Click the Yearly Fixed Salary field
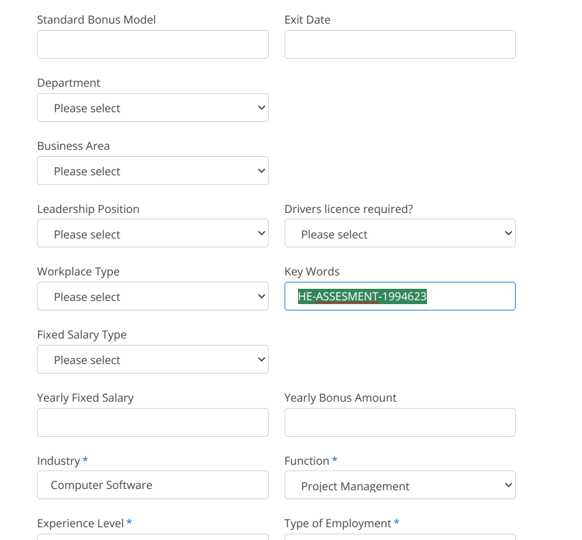Image resolution: width=582 pixels, height=540 pixels. coord(153,423)
